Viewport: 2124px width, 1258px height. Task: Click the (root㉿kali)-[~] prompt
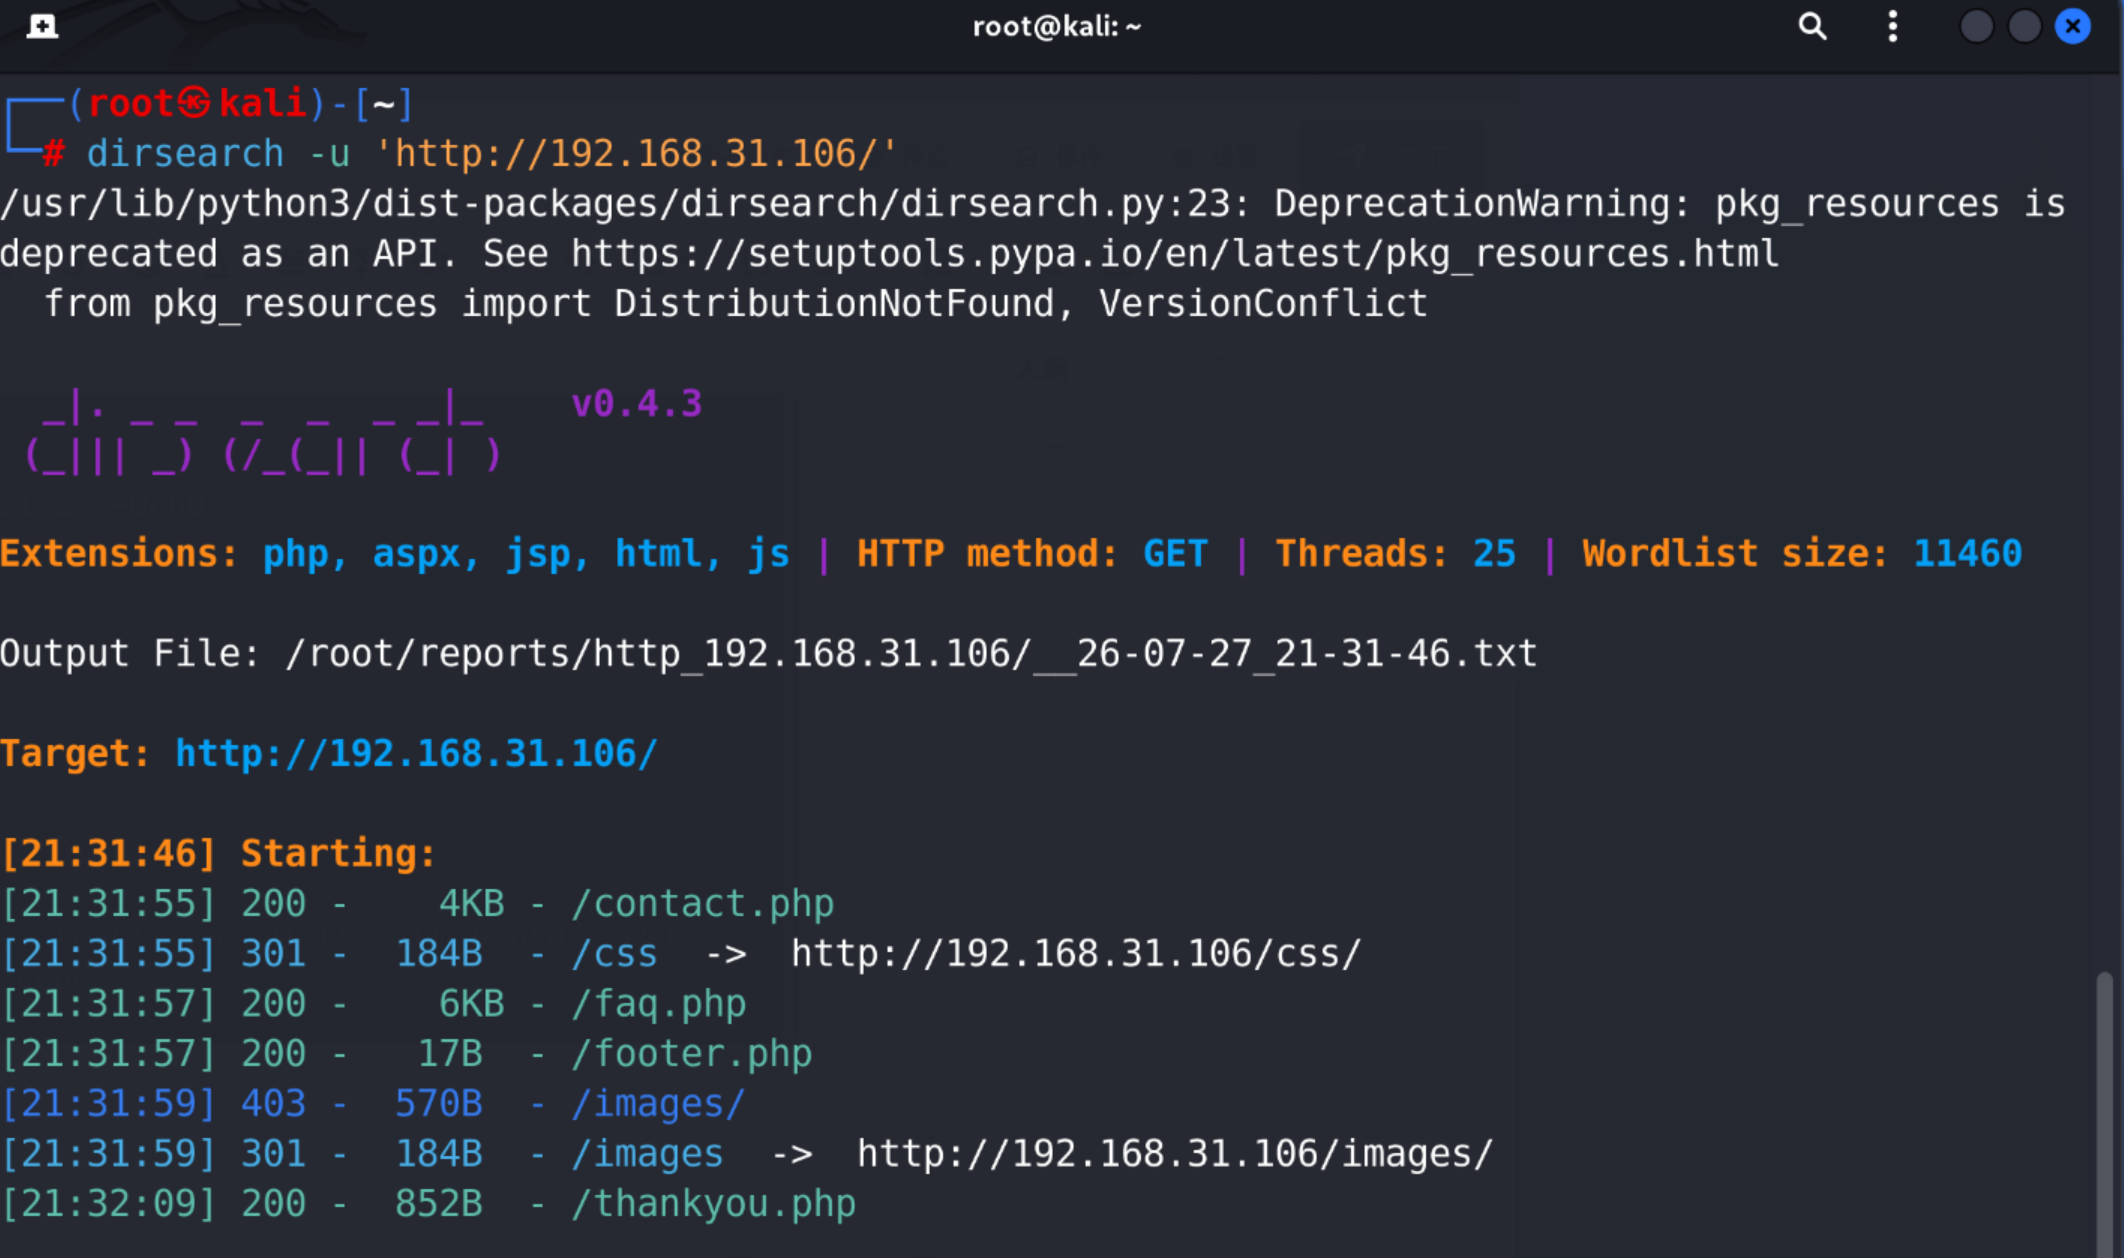click(x=240, y=104)
